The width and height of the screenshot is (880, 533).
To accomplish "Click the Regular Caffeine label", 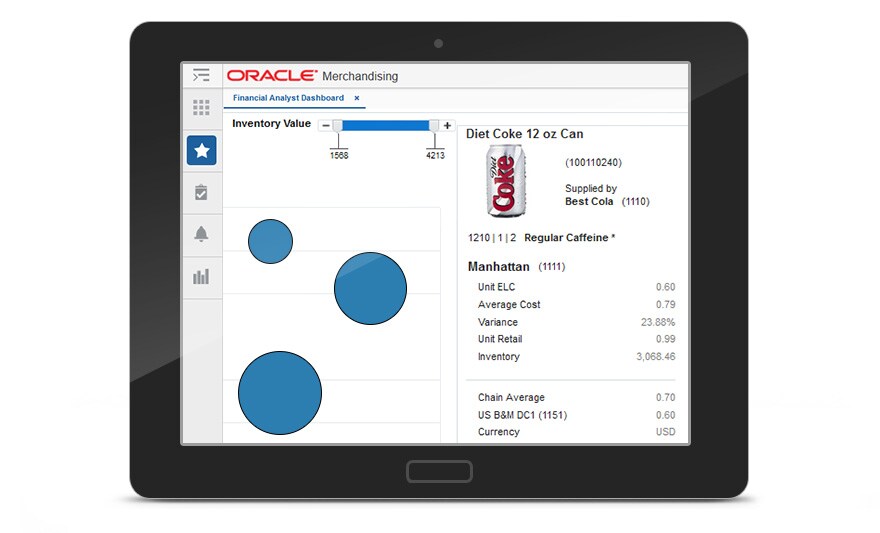I will pos(570,238).
